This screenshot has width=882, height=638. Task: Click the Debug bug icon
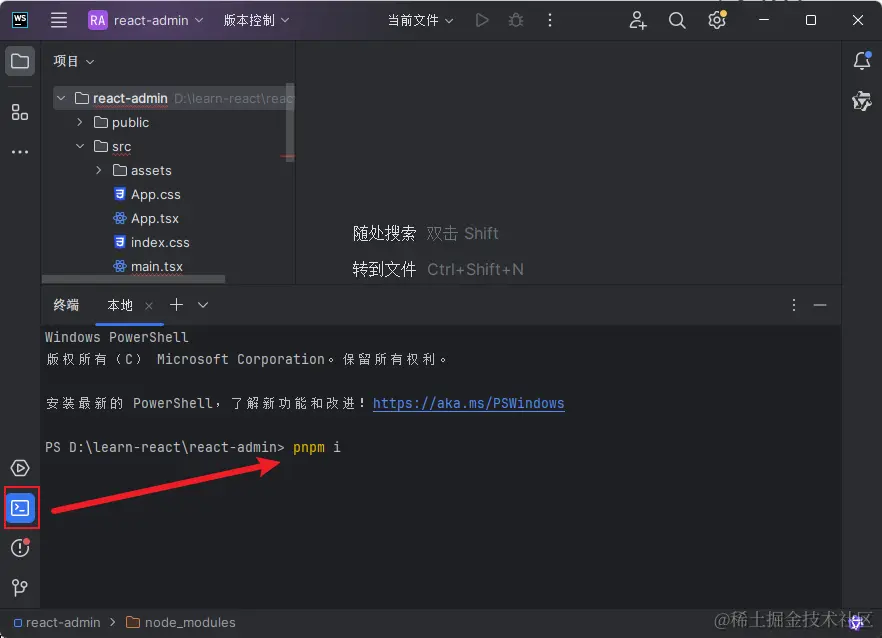tap(516, 20)
